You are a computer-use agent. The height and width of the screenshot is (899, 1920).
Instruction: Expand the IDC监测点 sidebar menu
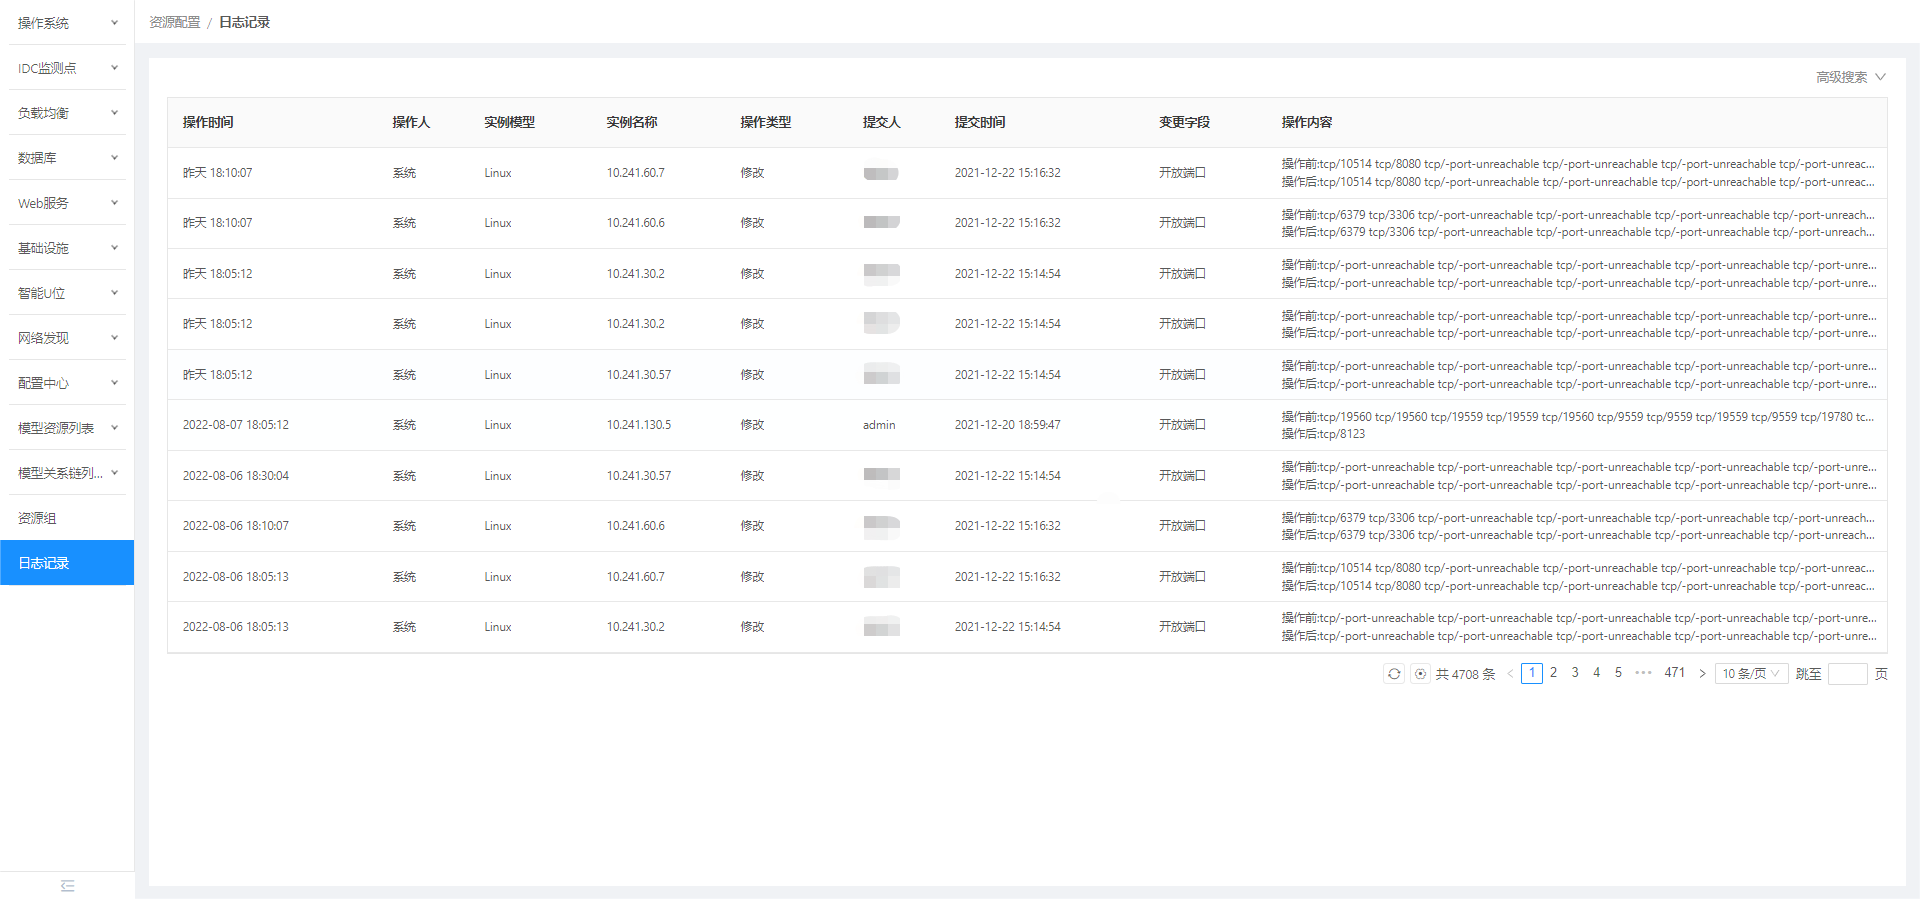[67, 68]
